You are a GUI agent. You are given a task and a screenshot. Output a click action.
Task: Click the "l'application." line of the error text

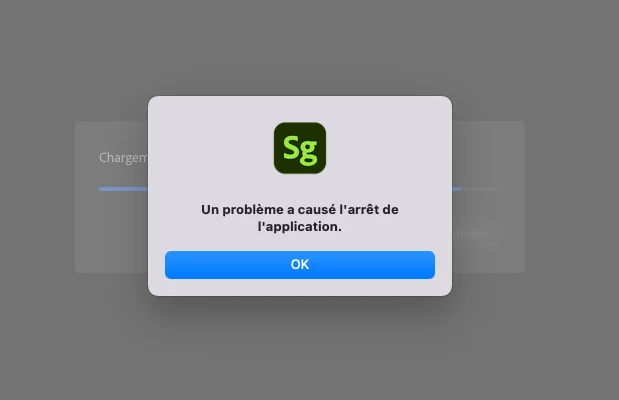[x=300, y=227]
